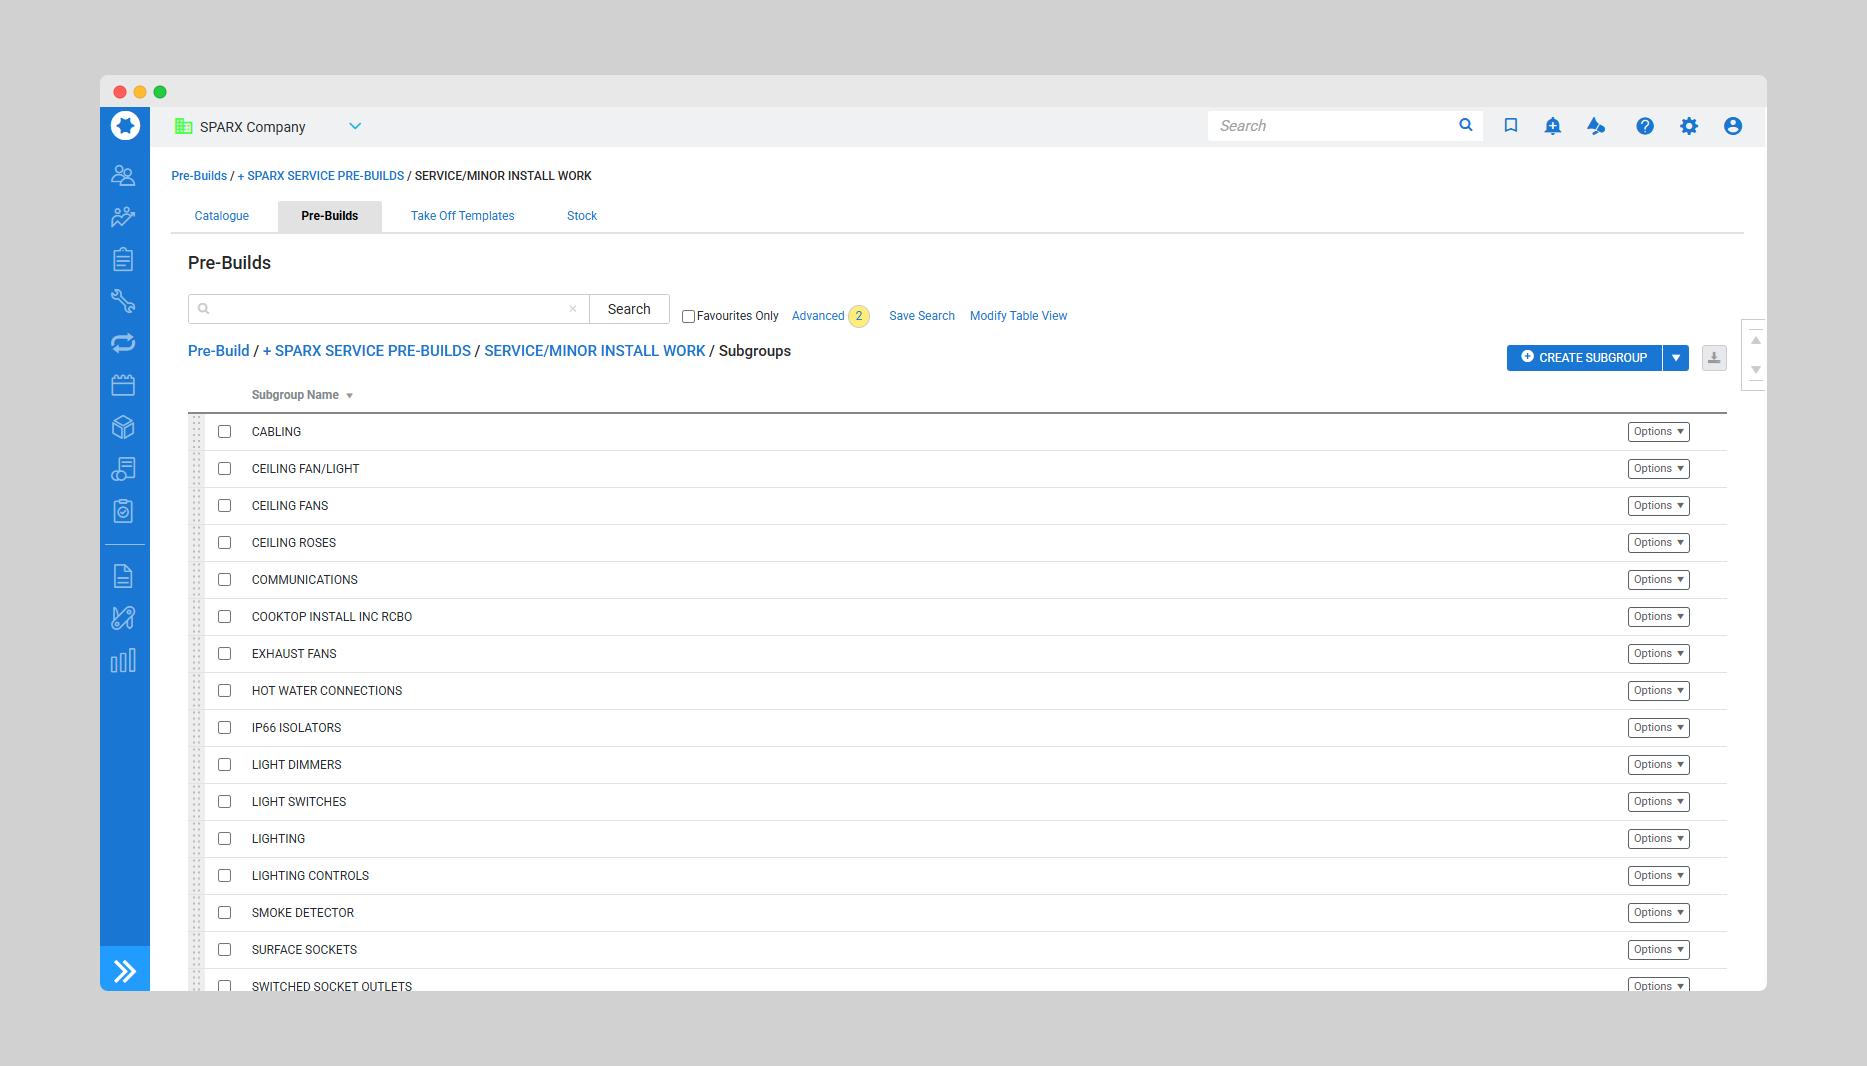Open the bar chart reports icon
Viewport: 1867px width, 1066px height.
[123, 661]
